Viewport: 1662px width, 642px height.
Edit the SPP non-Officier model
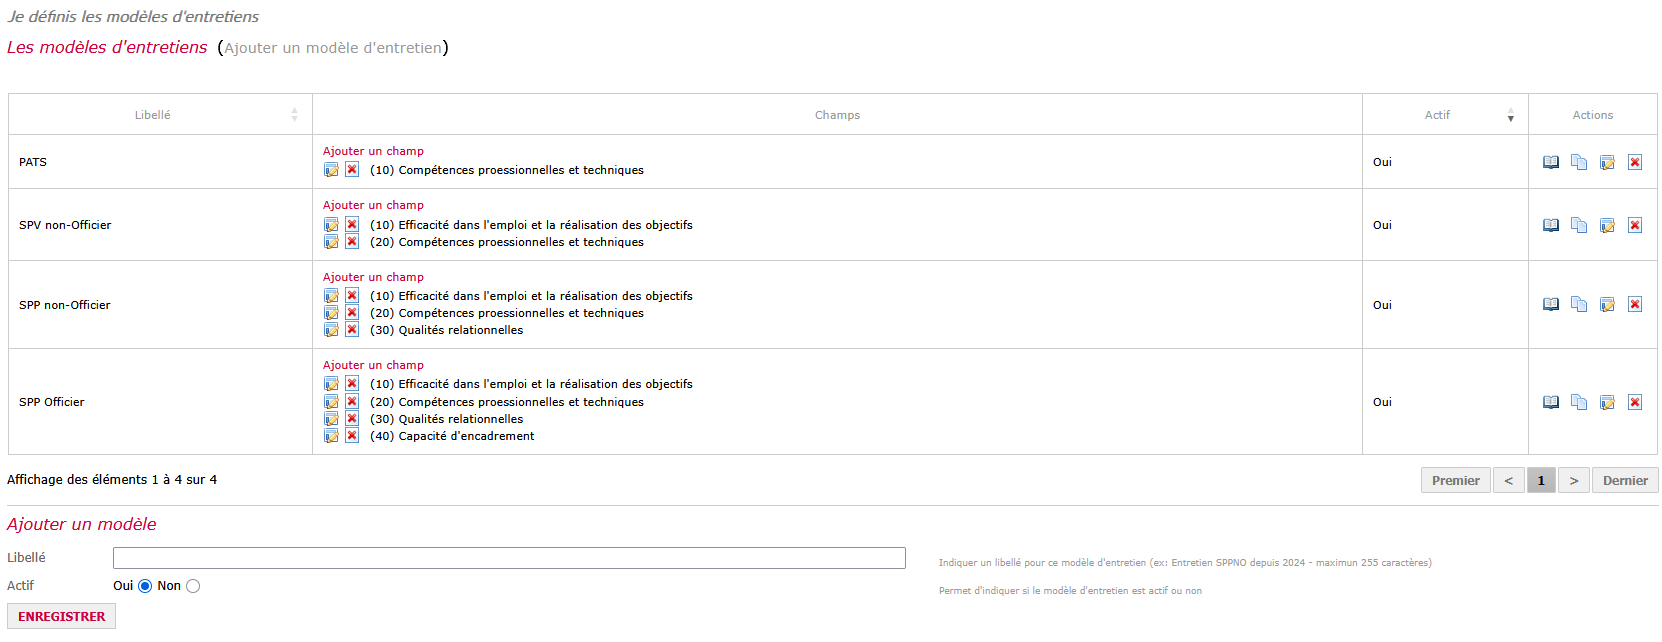click(x=1607, y=304)
